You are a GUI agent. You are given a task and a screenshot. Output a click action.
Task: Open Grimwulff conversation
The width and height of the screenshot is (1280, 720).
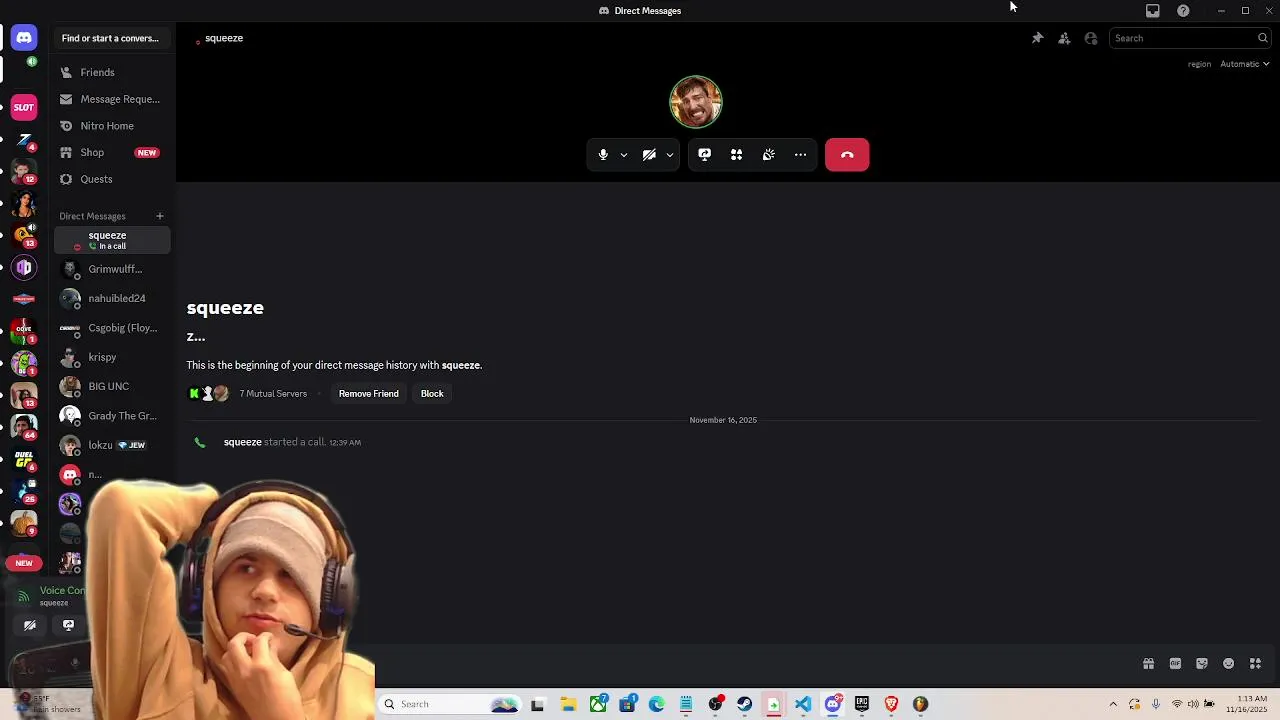[x=112, y=269]
